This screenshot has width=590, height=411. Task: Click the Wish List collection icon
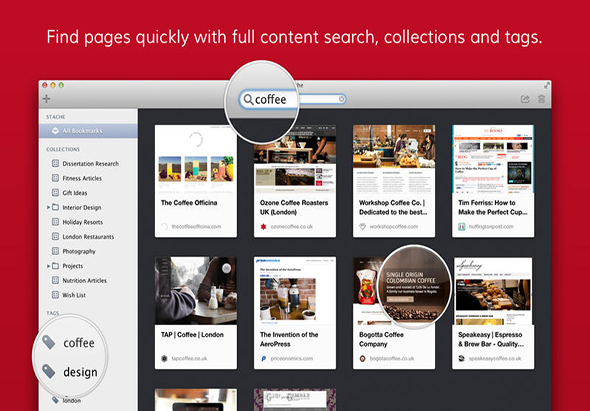[x=55, y=295]
